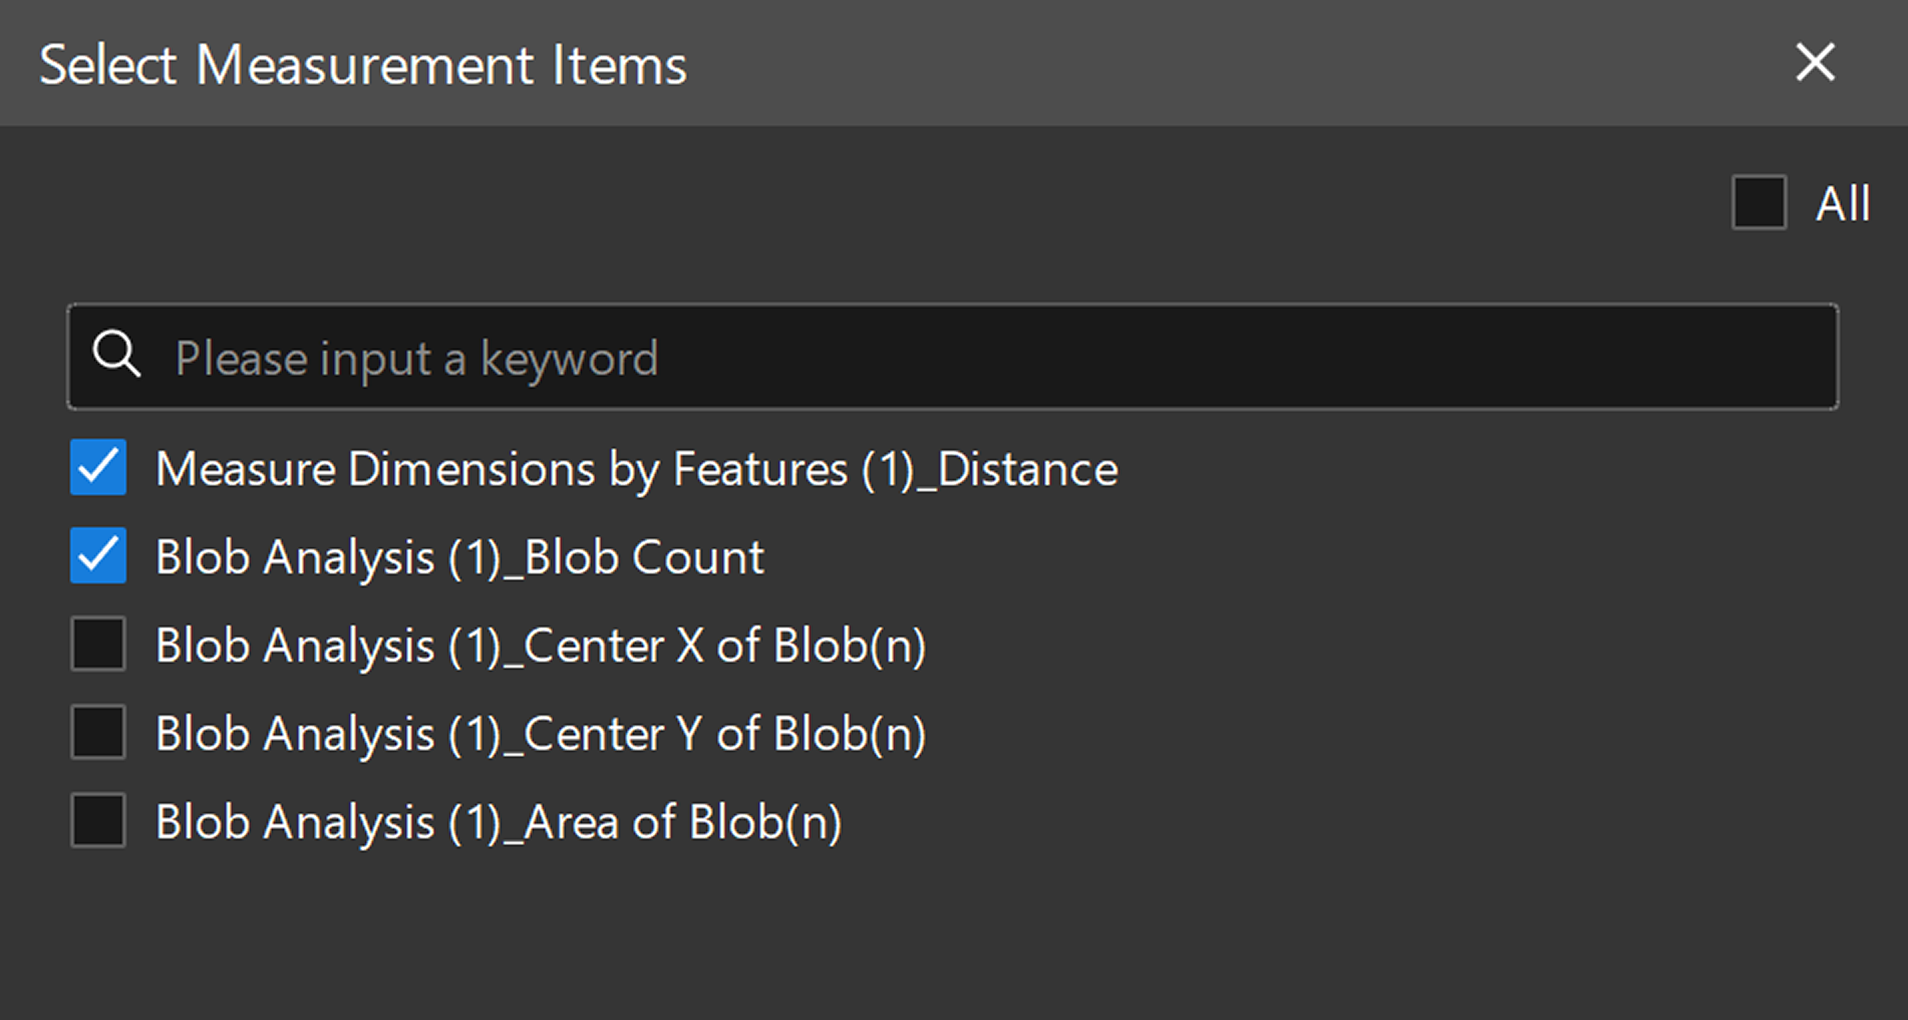Click inside the Please input a keyword box
Viewport: 1908px width, 1020px height.
[700, 357]
